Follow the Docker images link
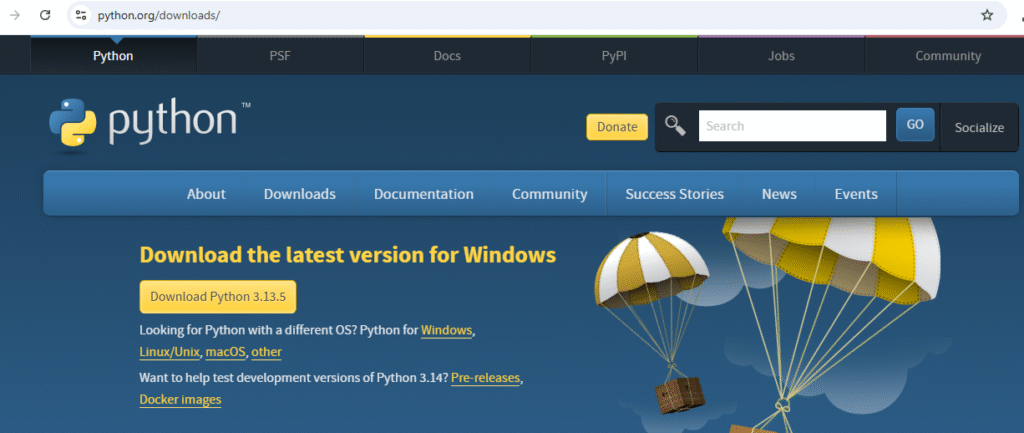Screen dimensions: 1024x433 point(180,399)
